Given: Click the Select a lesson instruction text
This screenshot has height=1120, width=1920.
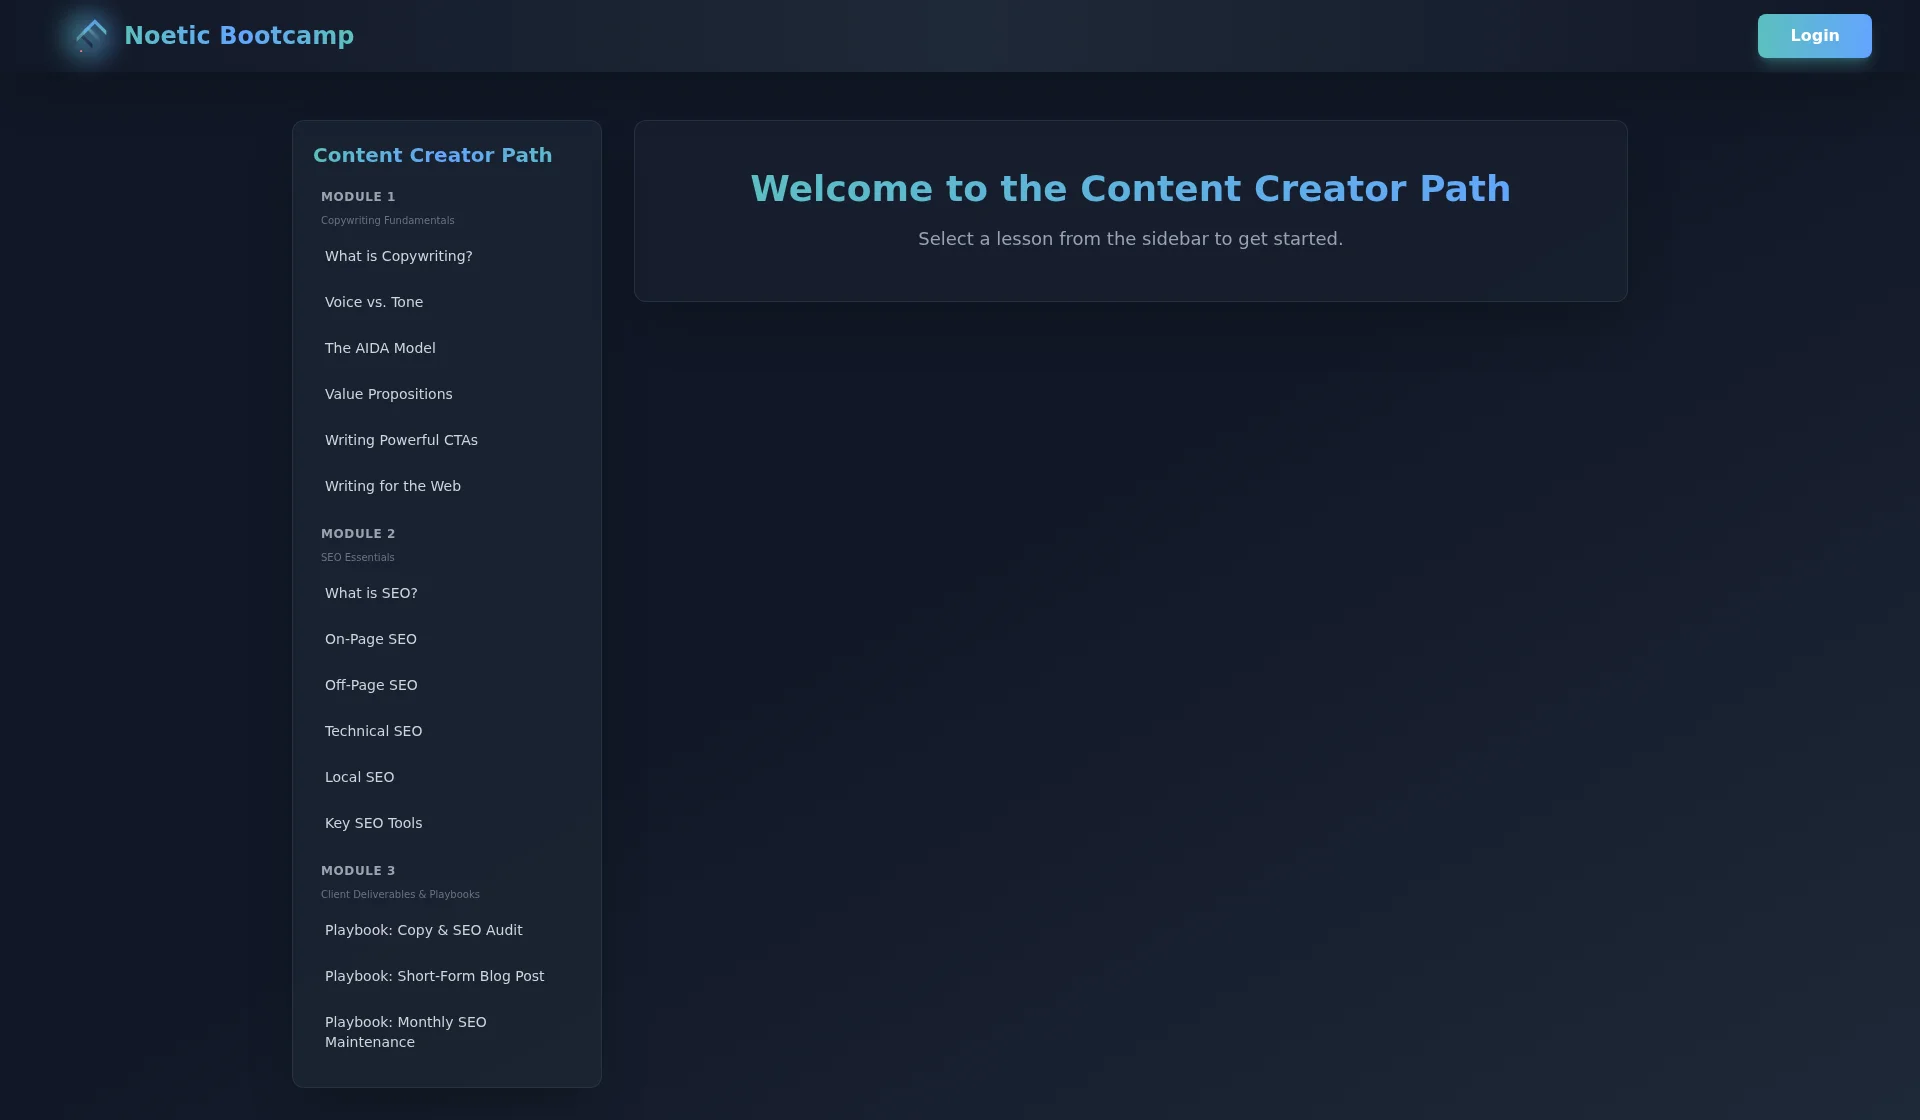Looking at the screenshot, I should 1130,239.
